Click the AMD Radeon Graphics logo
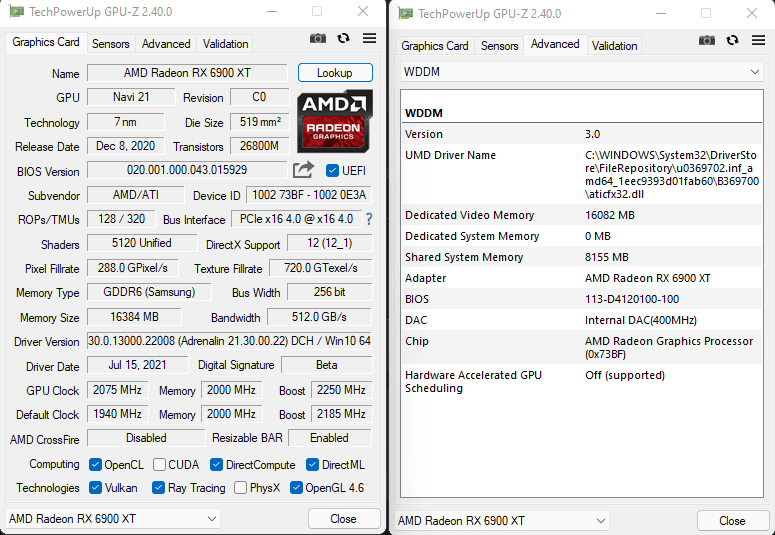 [335, 121]
